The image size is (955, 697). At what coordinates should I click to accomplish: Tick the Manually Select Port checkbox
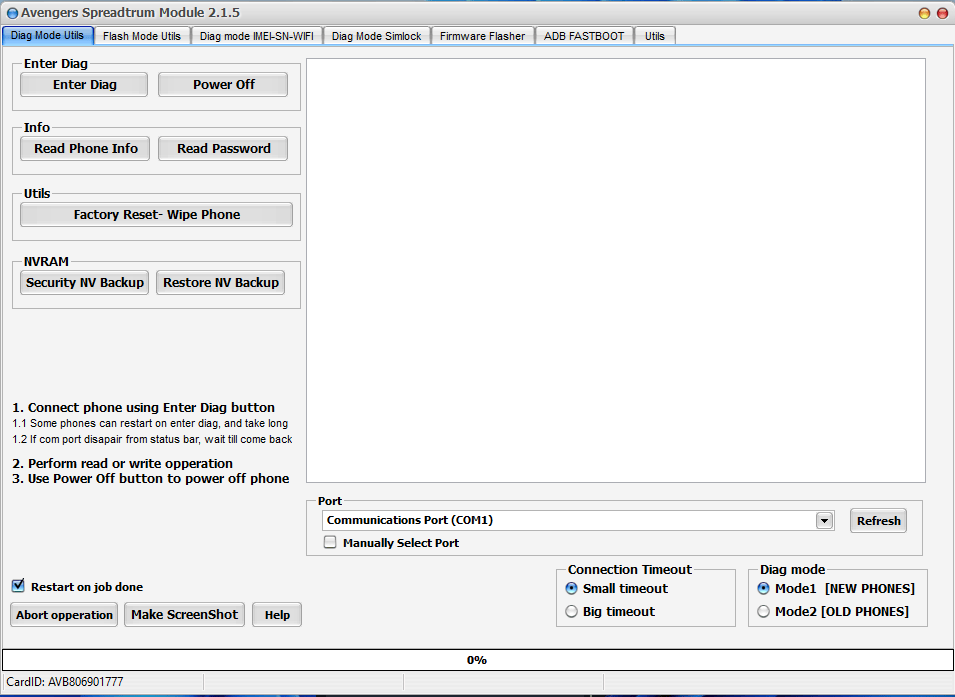tap(330, 543)
